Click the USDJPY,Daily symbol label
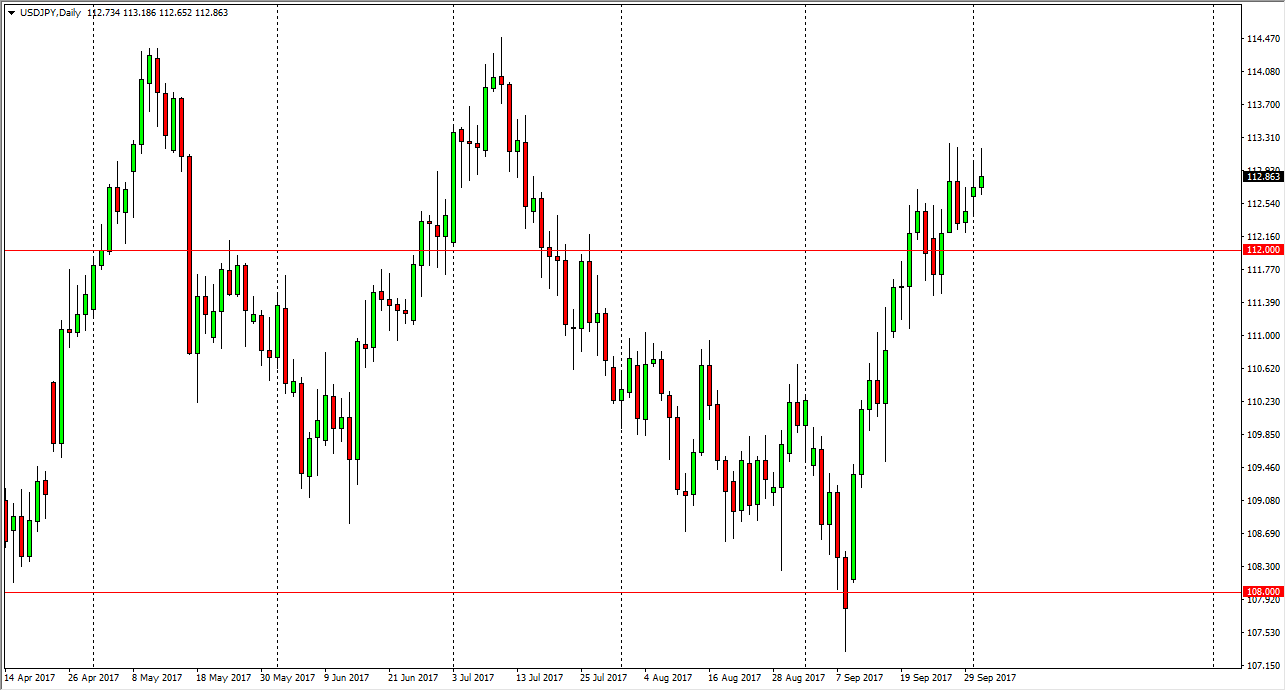The image size is (1286, 691). [x=50, y=13]
